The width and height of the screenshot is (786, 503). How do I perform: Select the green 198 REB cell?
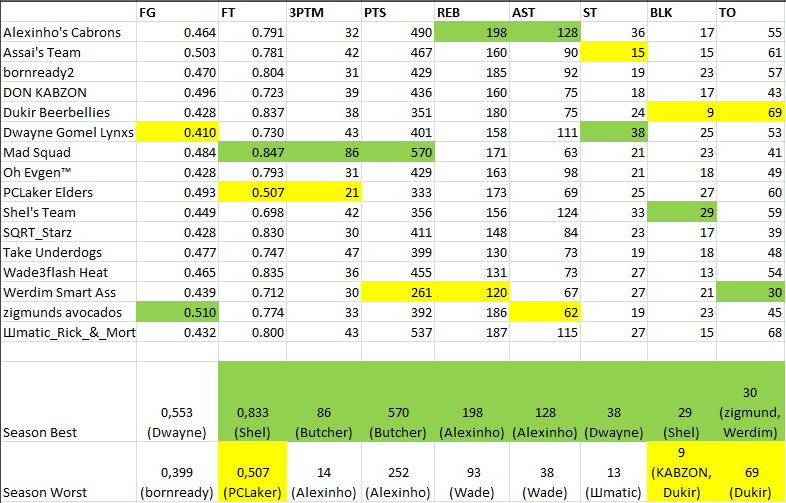point(472,32)
